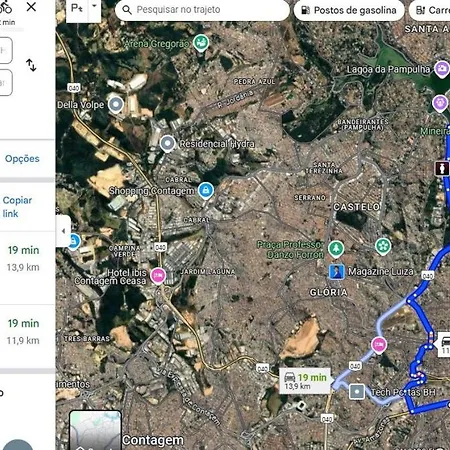Viewport: 450px width, 450px height.
Task: Open Lagoa da Pampulha camera pin
Action: (442, 69)
